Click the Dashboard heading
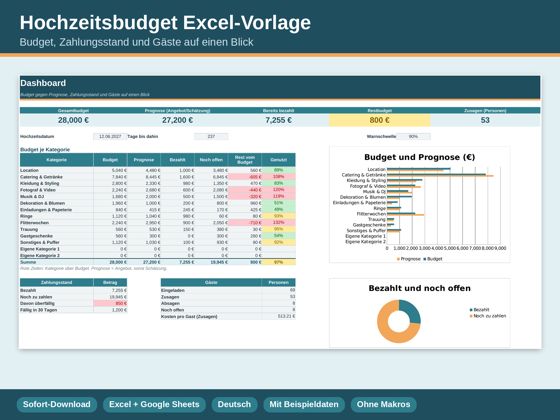 click(x=43, y=83)
